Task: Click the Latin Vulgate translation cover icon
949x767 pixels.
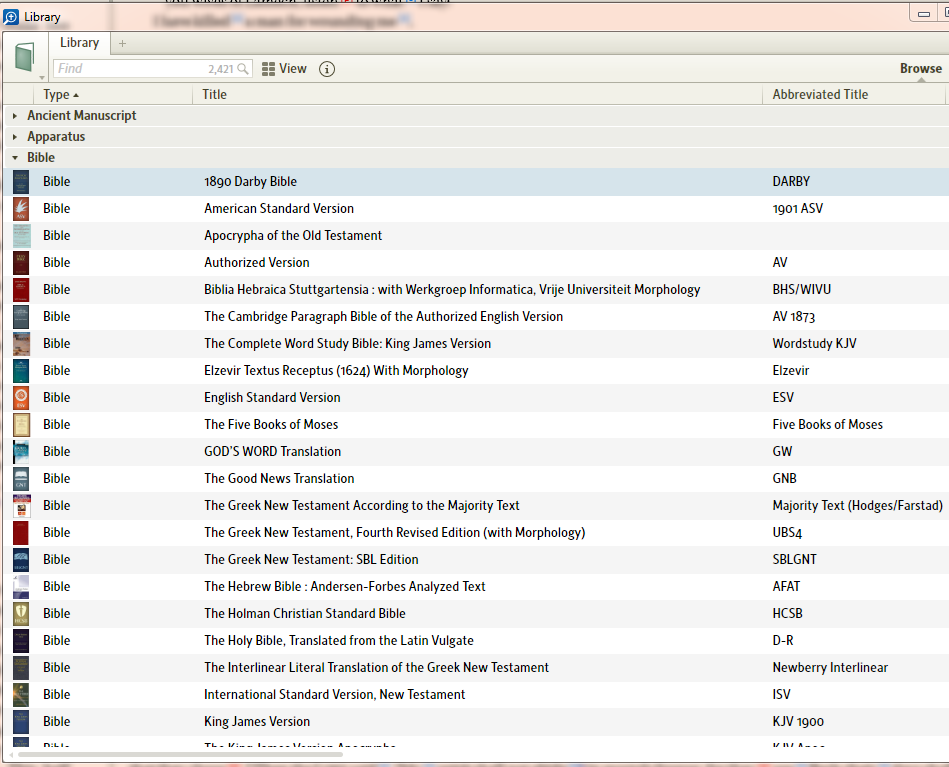Action: pos(21,640)
